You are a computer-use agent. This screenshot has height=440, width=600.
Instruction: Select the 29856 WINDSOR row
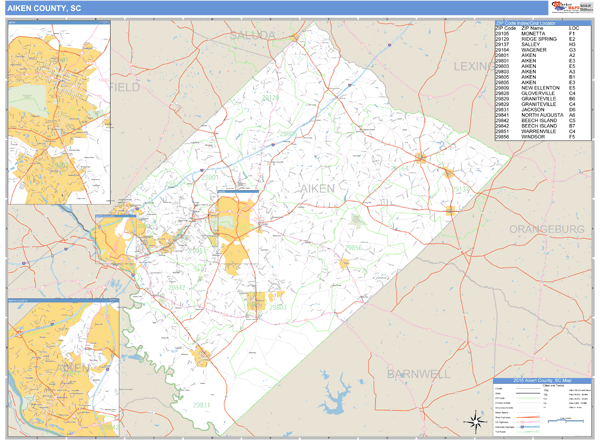click(x=541, y=137)
